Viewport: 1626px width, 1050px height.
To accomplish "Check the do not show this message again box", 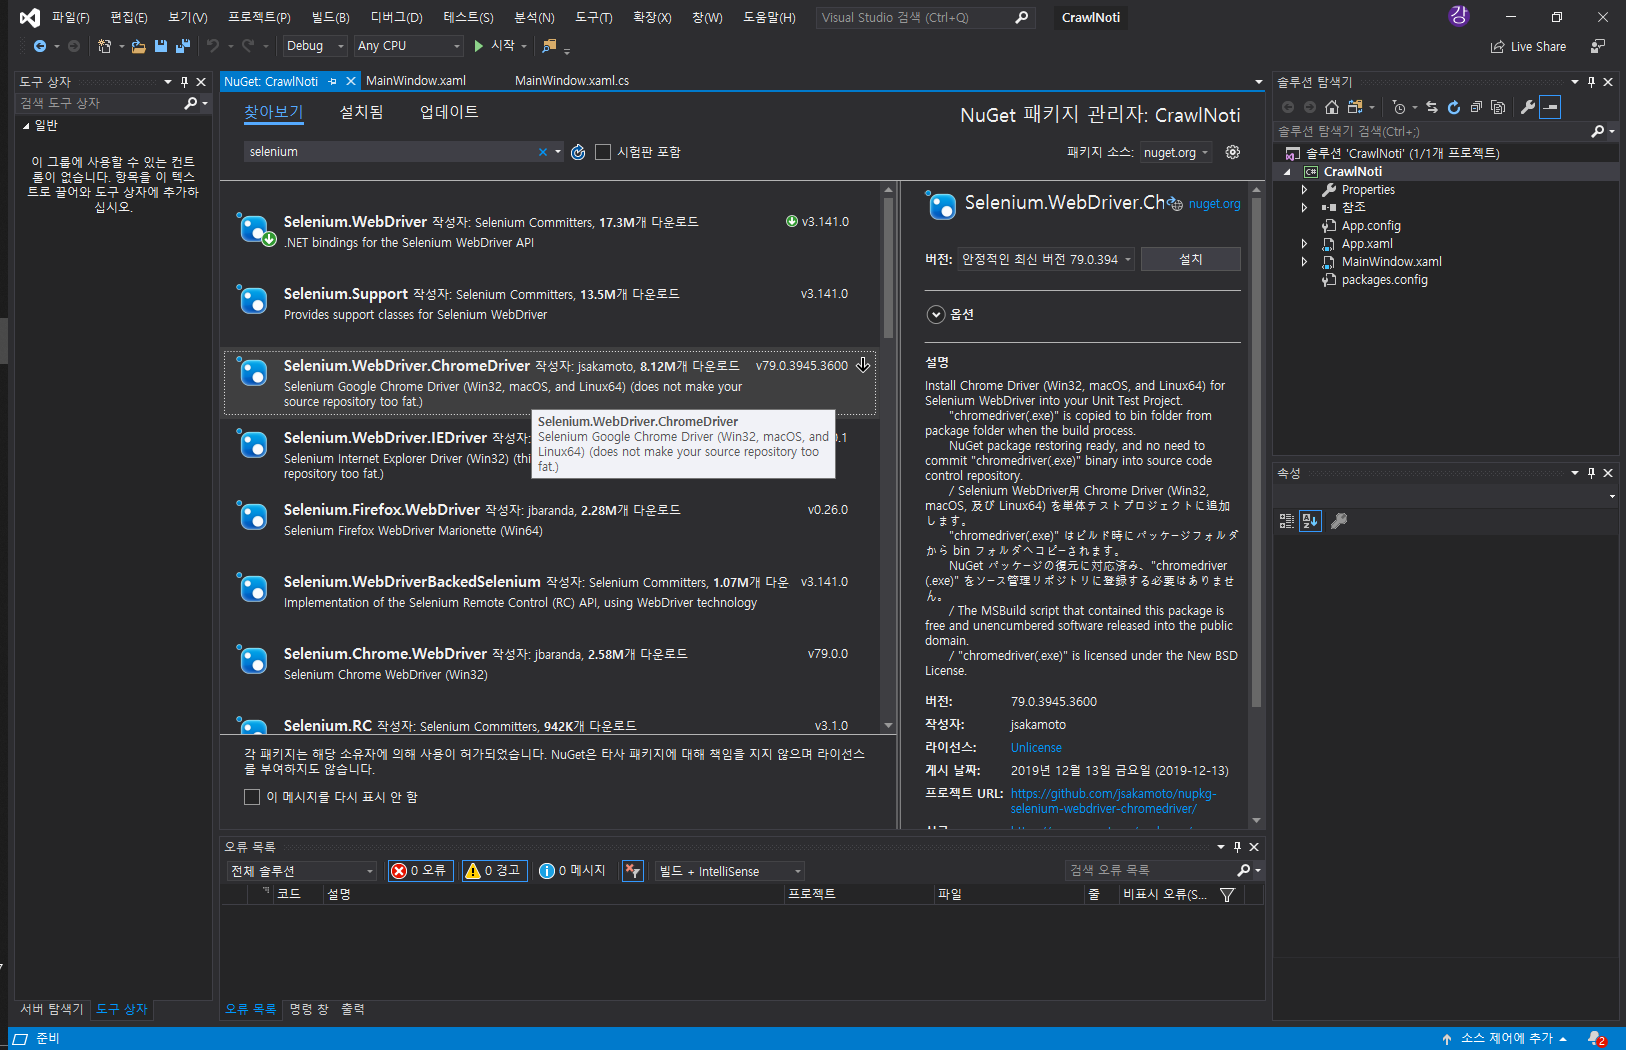I will (252, 797).
